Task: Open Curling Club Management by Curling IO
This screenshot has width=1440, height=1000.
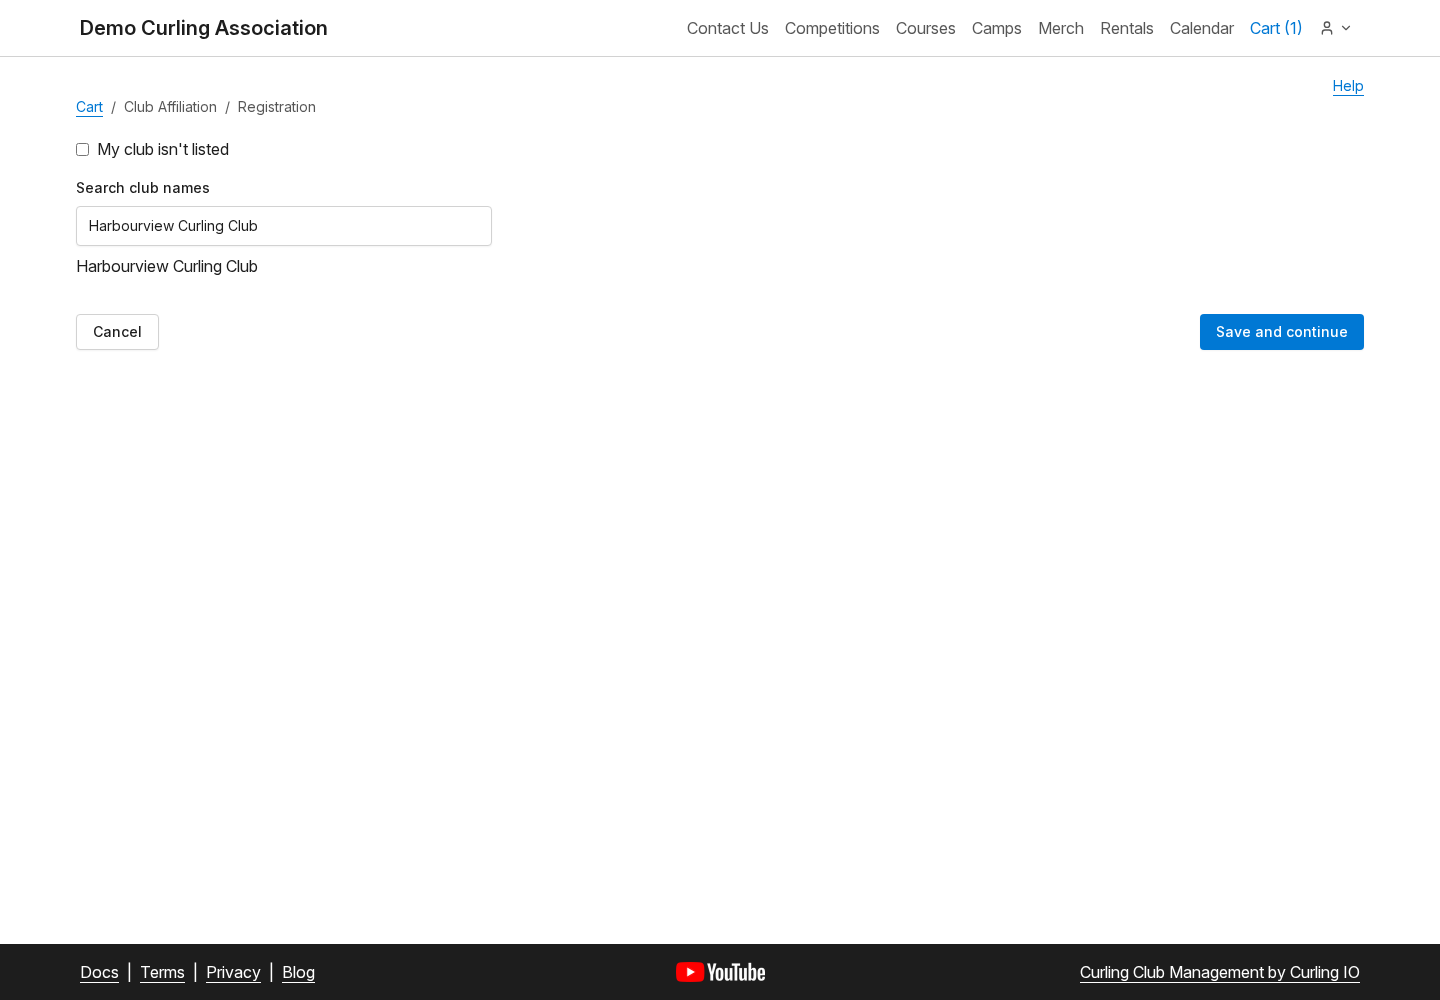Action: 1220,972
